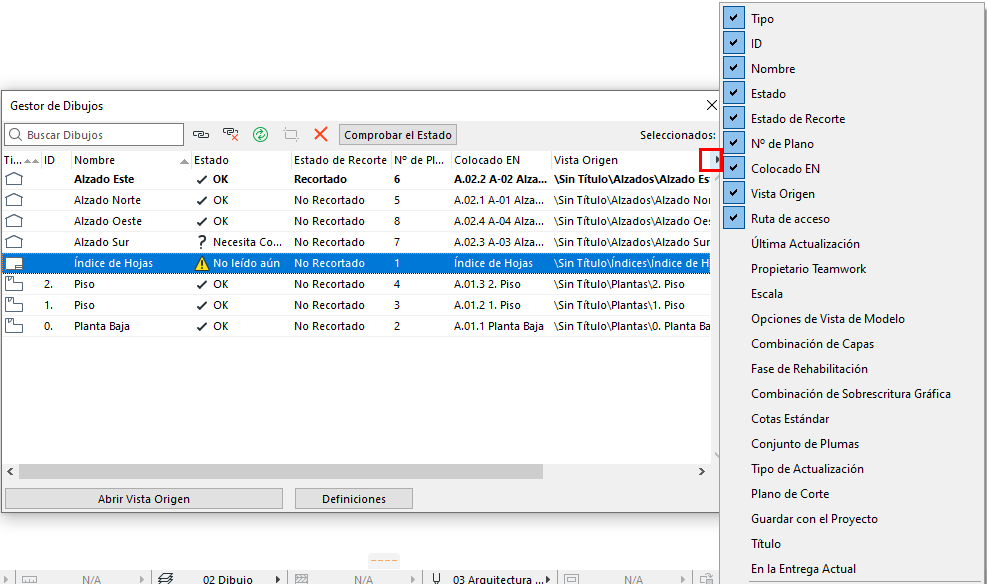Click the Abrir Vista Origen button
Screen dimensions: 987x584
point(144,498)
